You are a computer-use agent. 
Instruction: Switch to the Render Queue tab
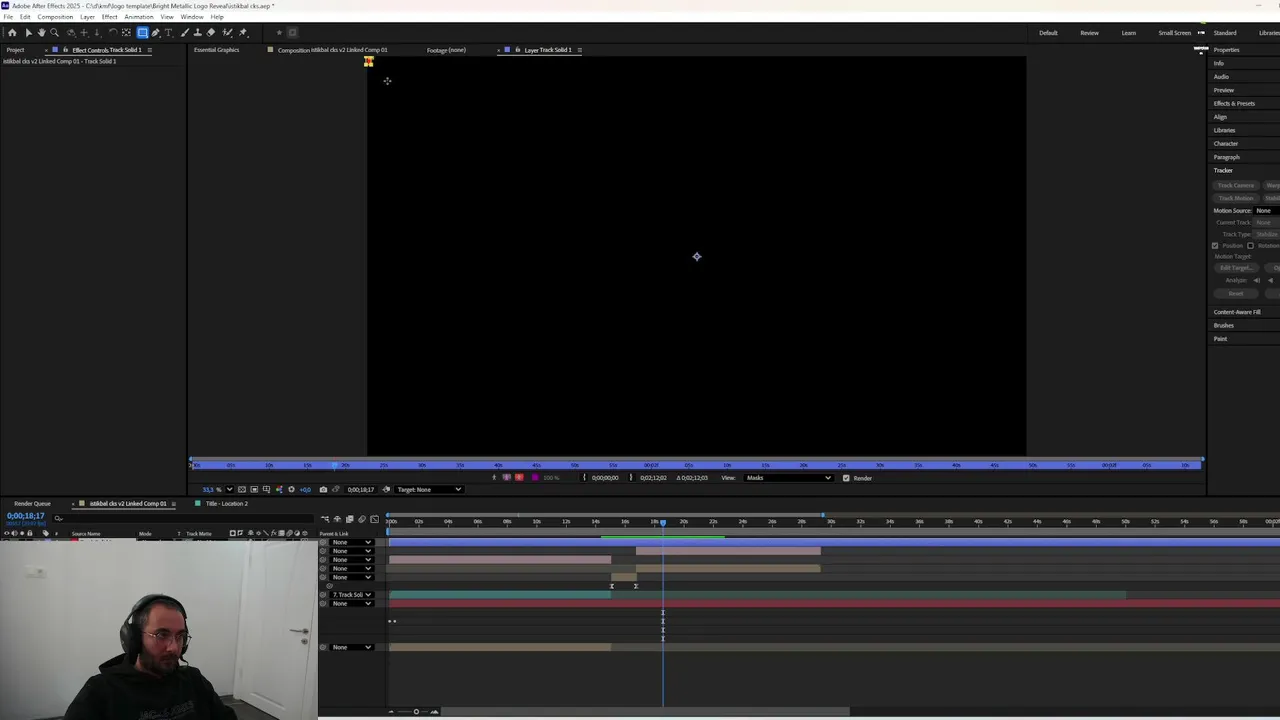tap(32, 503)
